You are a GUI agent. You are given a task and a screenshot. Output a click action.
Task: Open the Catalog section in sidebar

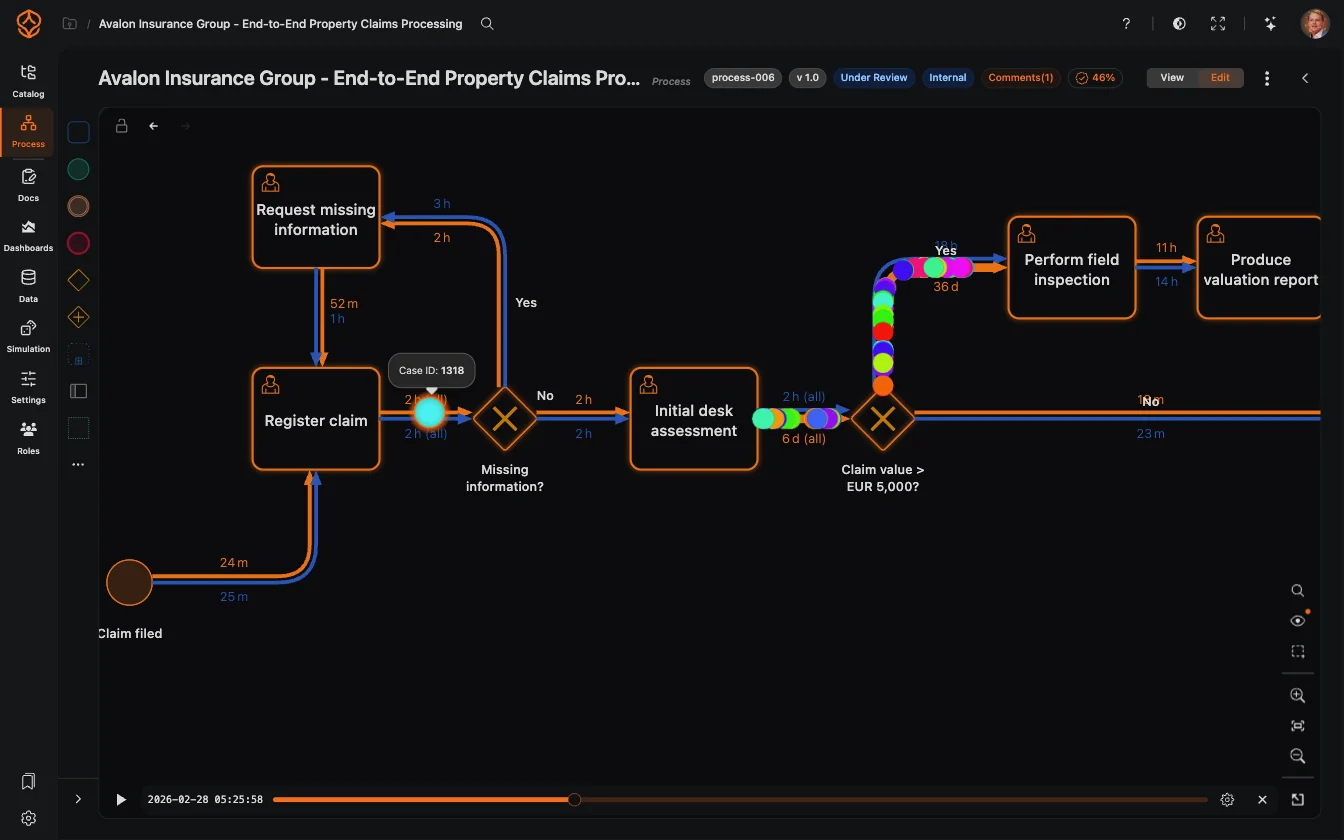tap(28, 81)
